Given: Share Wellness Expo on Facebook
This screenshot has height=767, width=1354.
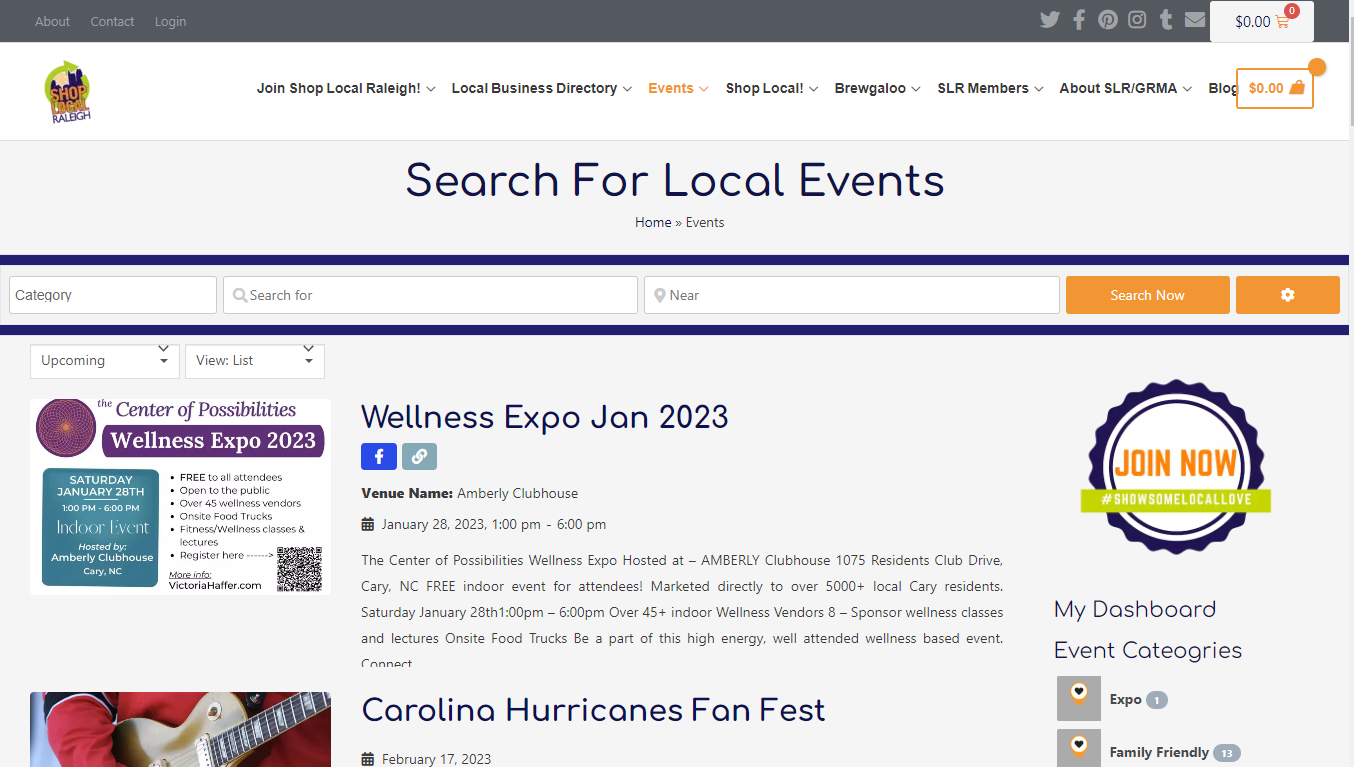Looking at the screenshot, I should click(379, 457).
